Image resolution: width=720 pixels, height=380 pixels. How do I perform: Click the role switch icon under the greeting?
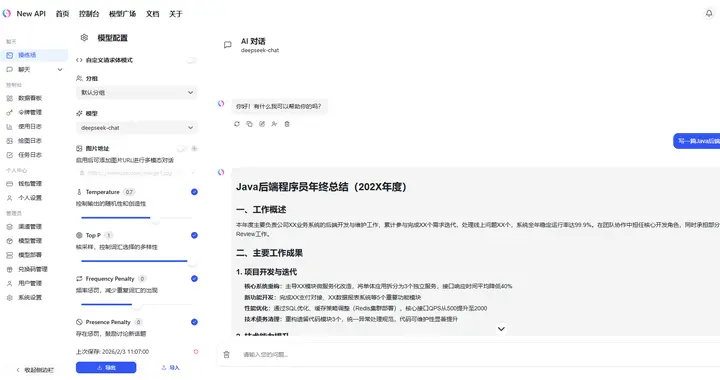point(274,124)
